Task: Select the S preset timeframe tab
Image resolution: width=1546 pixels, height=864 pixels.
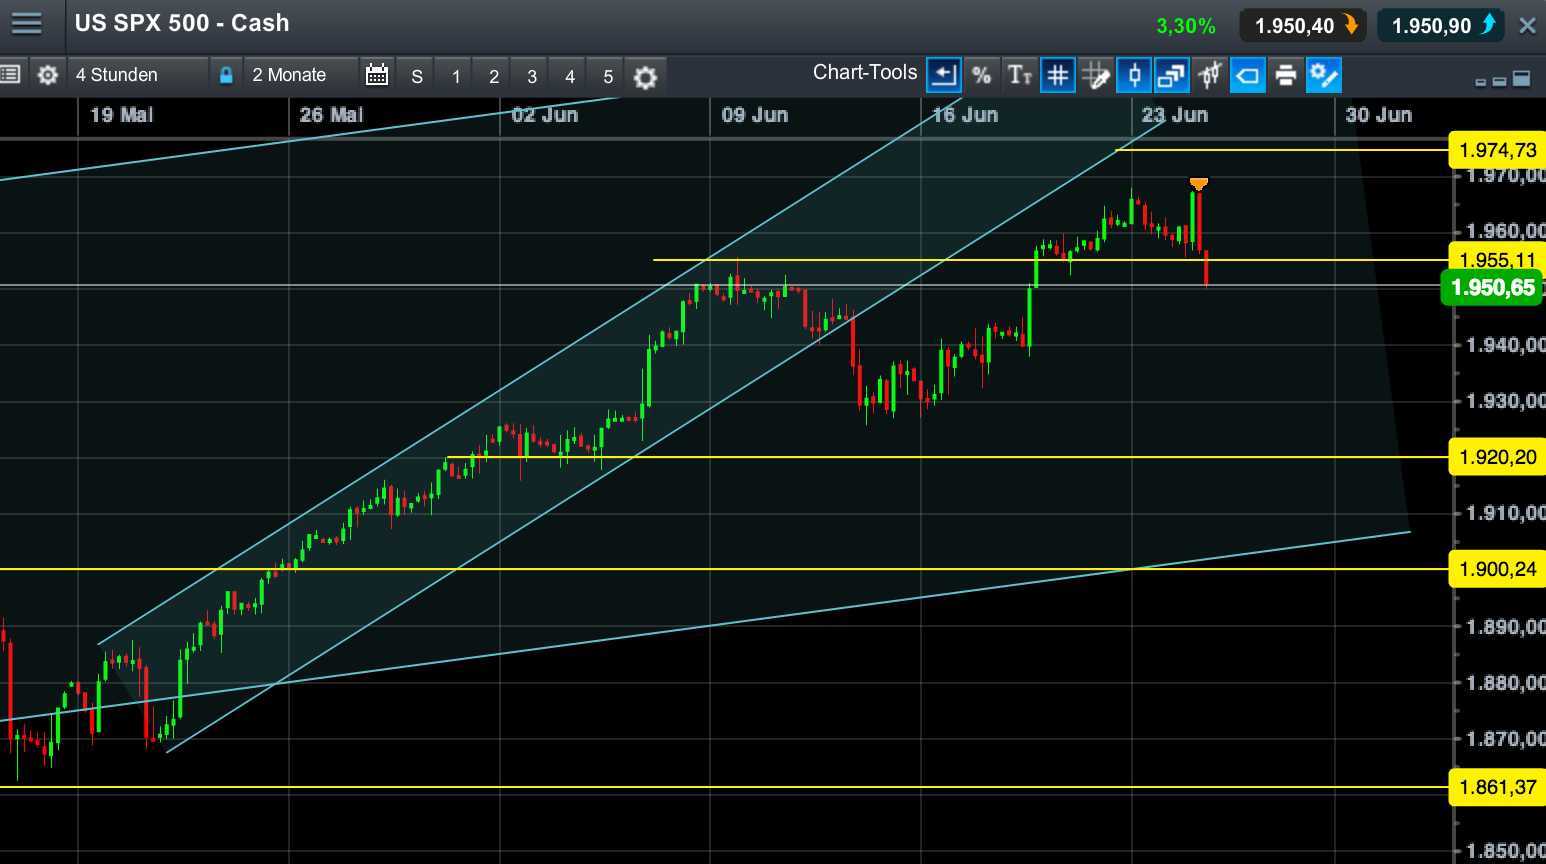Action: tap(416, 75)
